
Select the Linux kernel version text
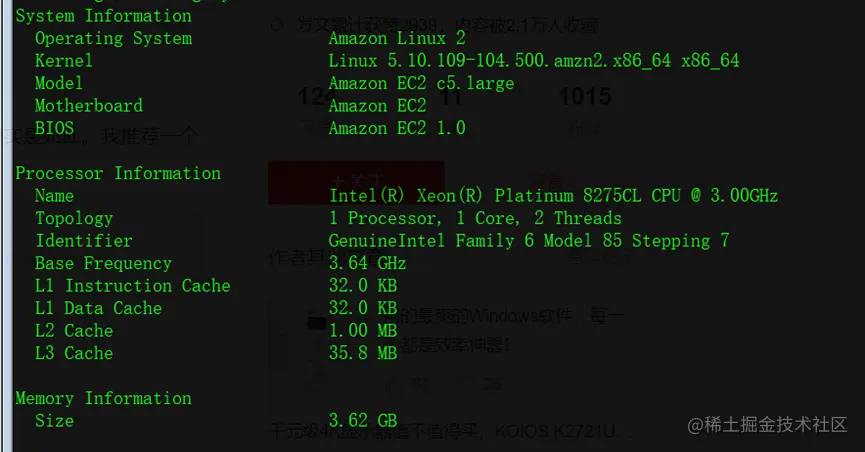pos(533,61)
